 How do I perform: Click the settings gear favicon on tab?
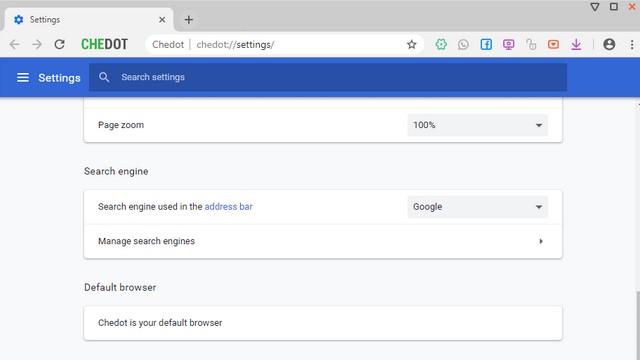[x=19, y=20]
